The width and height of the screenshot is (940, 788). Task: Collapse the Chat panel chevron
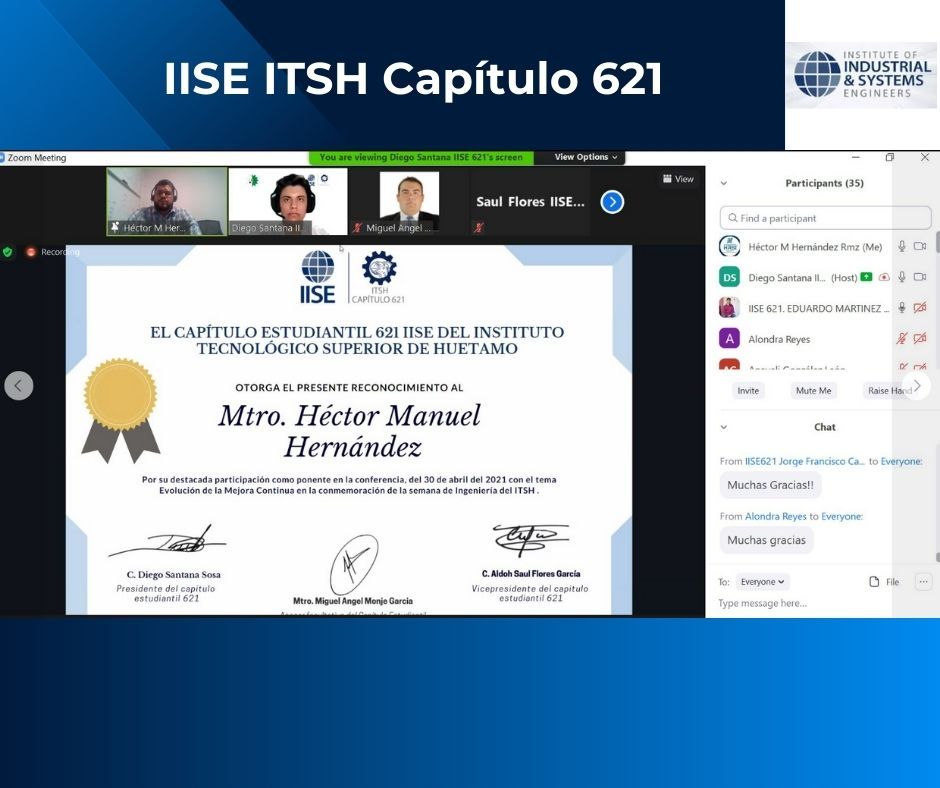point(724,427)
